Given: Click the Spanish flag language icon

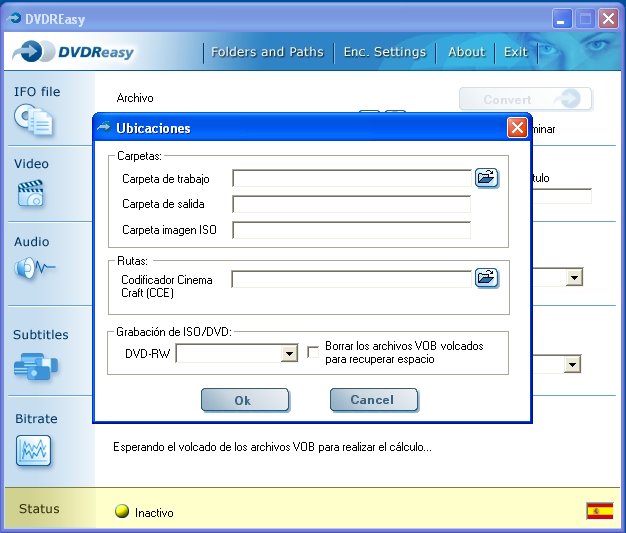Looking at the screenshot, I should pyautogui.click(x=600, y=511).
